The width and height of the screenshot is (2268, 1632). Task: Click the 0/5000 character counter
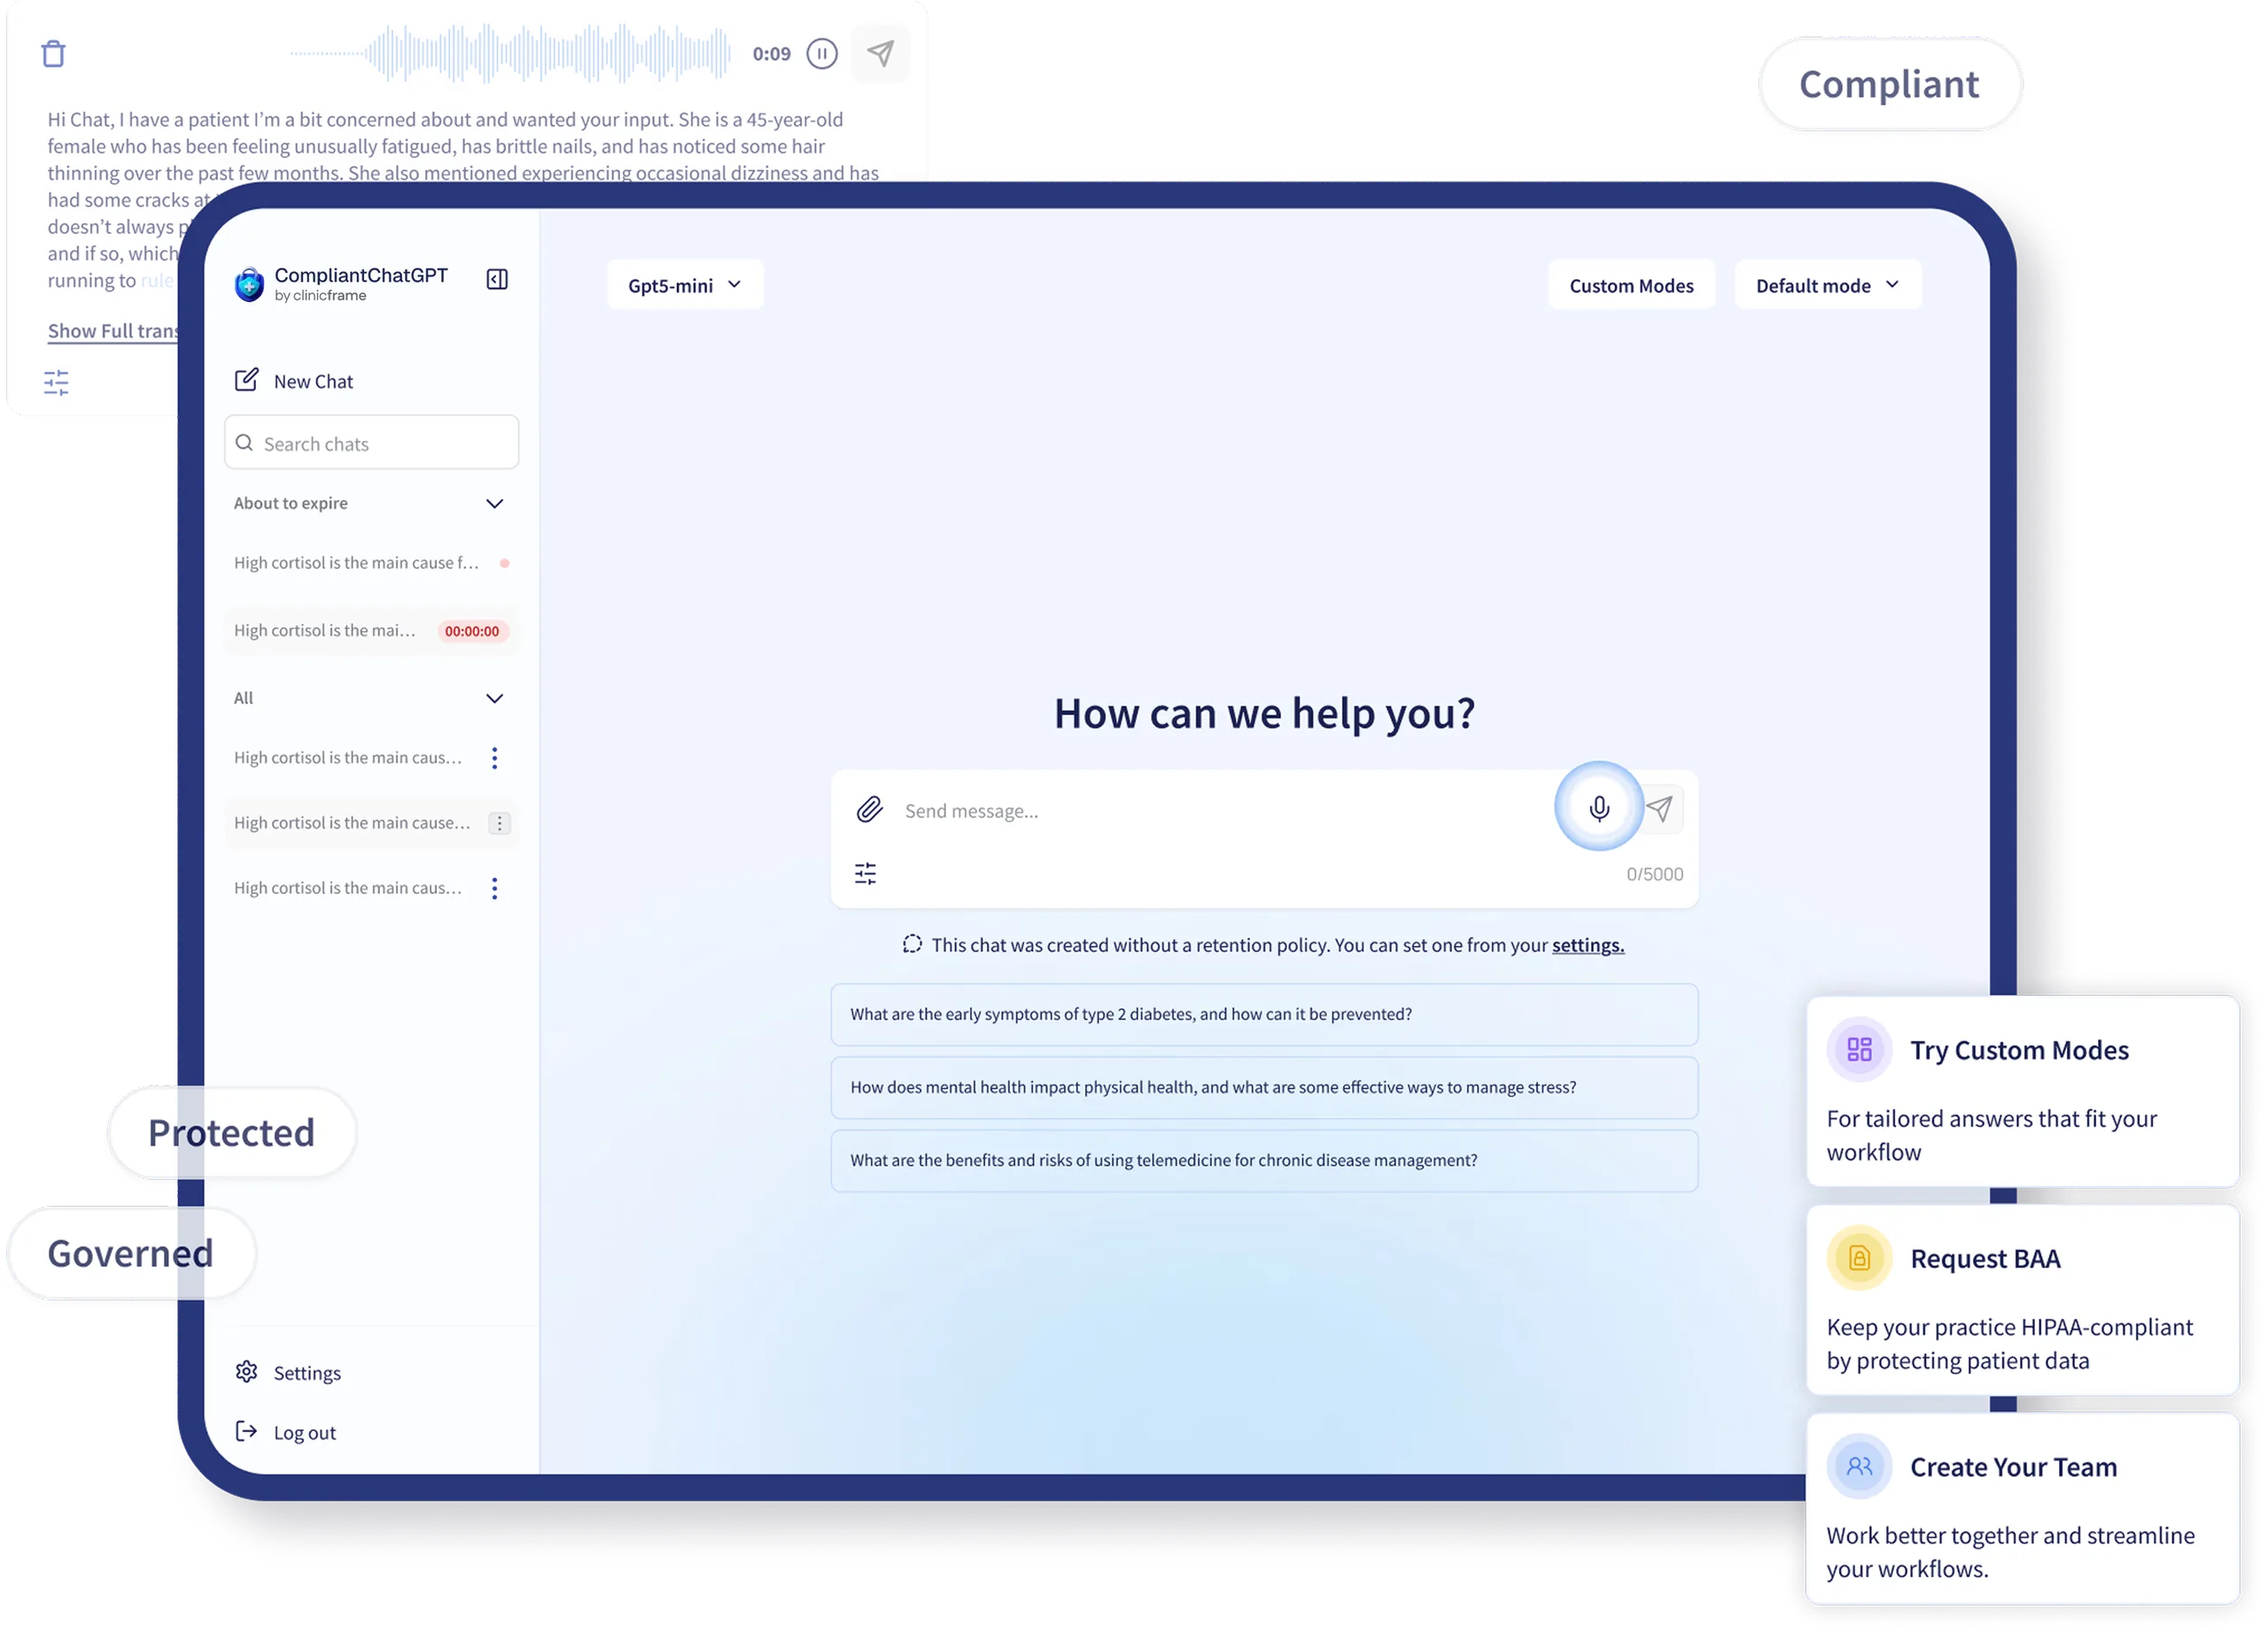click(x=1654, y=874)
